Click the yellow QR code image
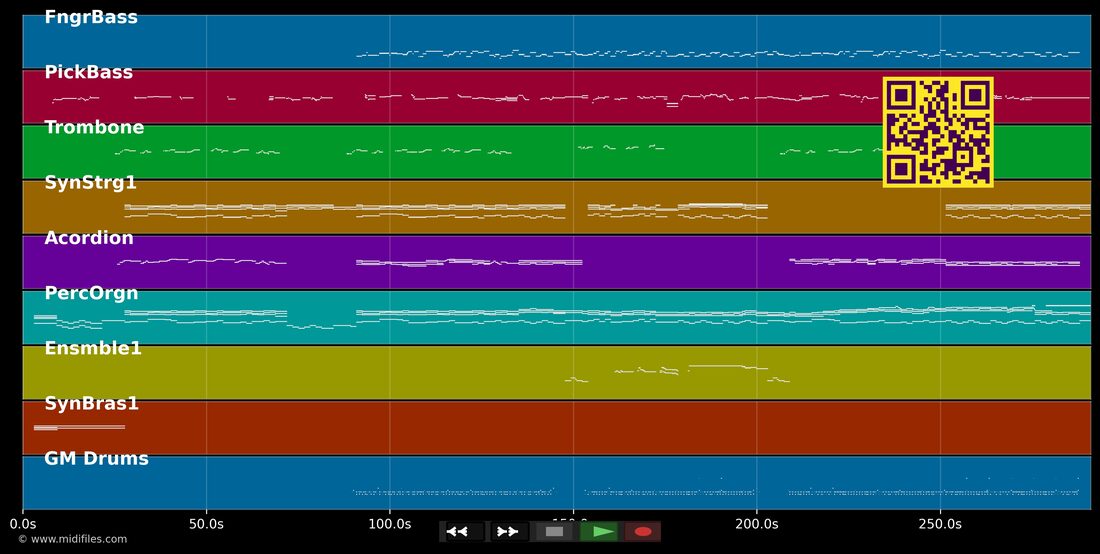Viewport: 1100px width, 554px height. (938, 132)
